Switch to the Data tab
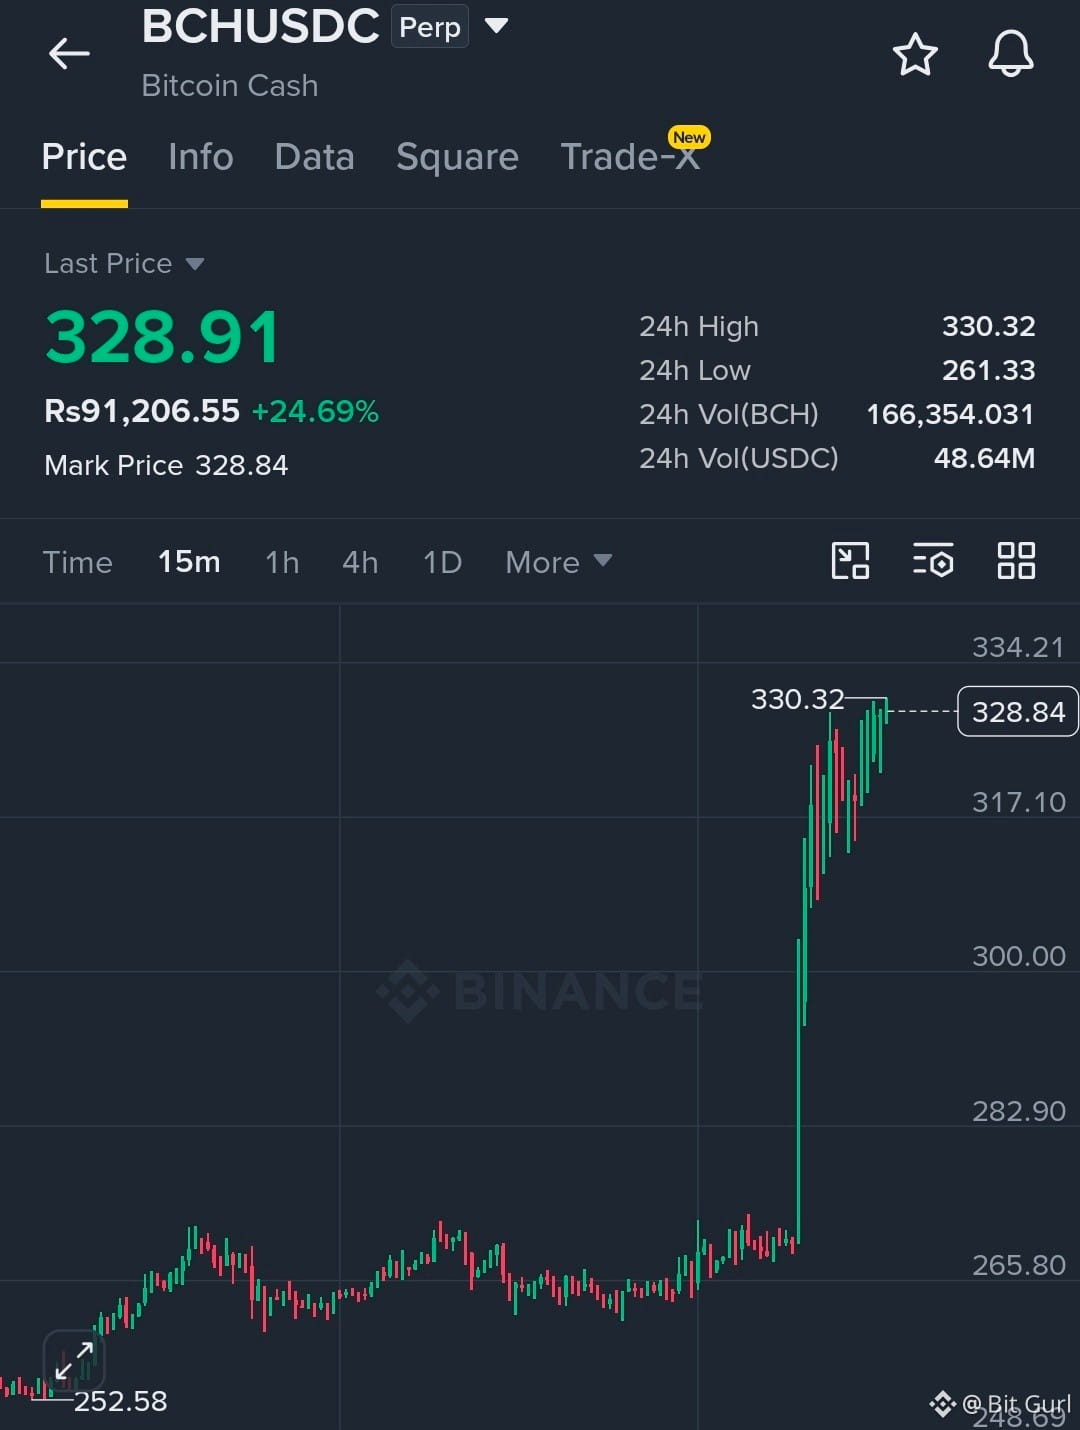Image resolution: width=1080 pixels, height=1430 pixels. [x=314, y=157]
